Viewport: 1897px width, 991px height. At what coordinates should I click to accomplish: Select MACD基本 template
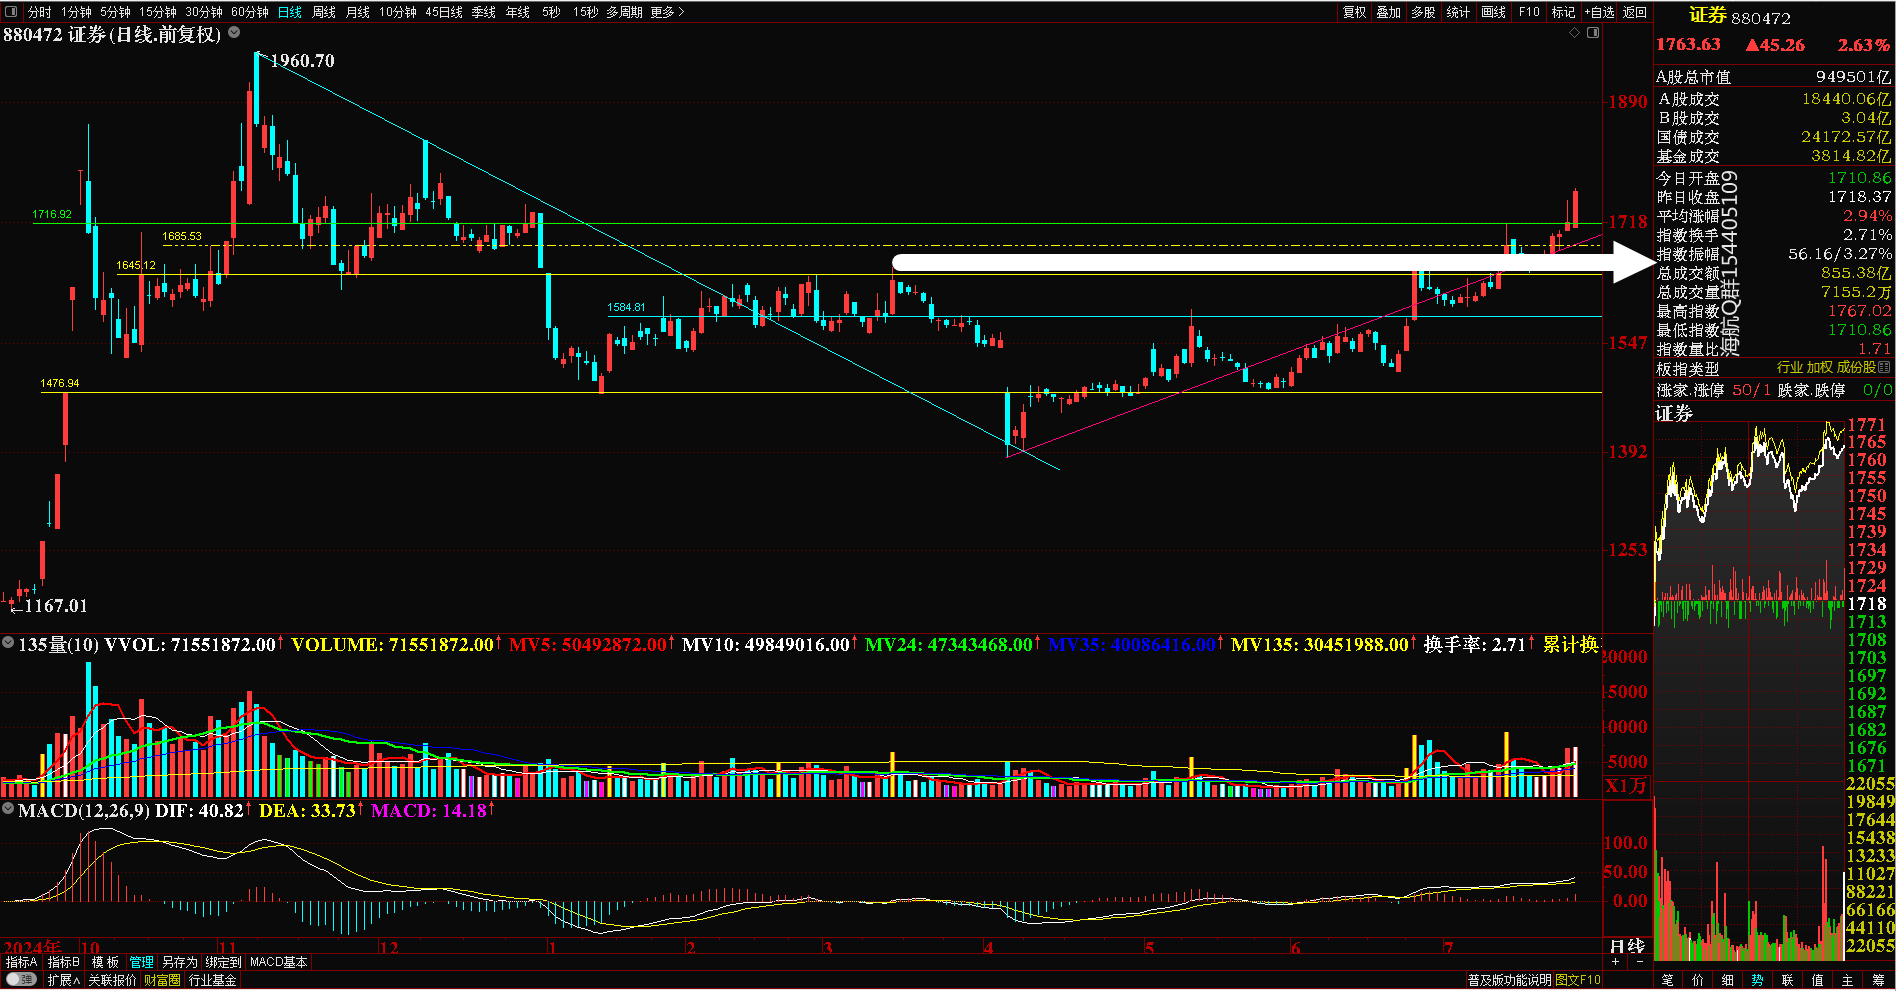278,962
